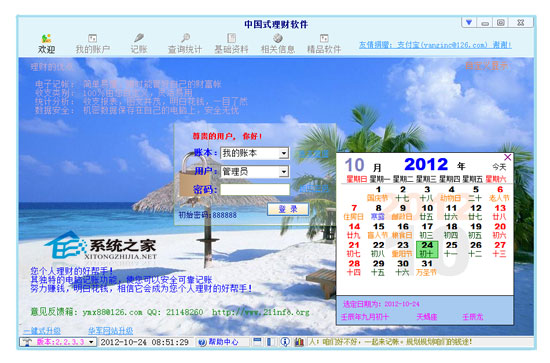This screenshot has width=550, height=363.
Task: Close the calendar popup with purple X
Action: (507, 157)
